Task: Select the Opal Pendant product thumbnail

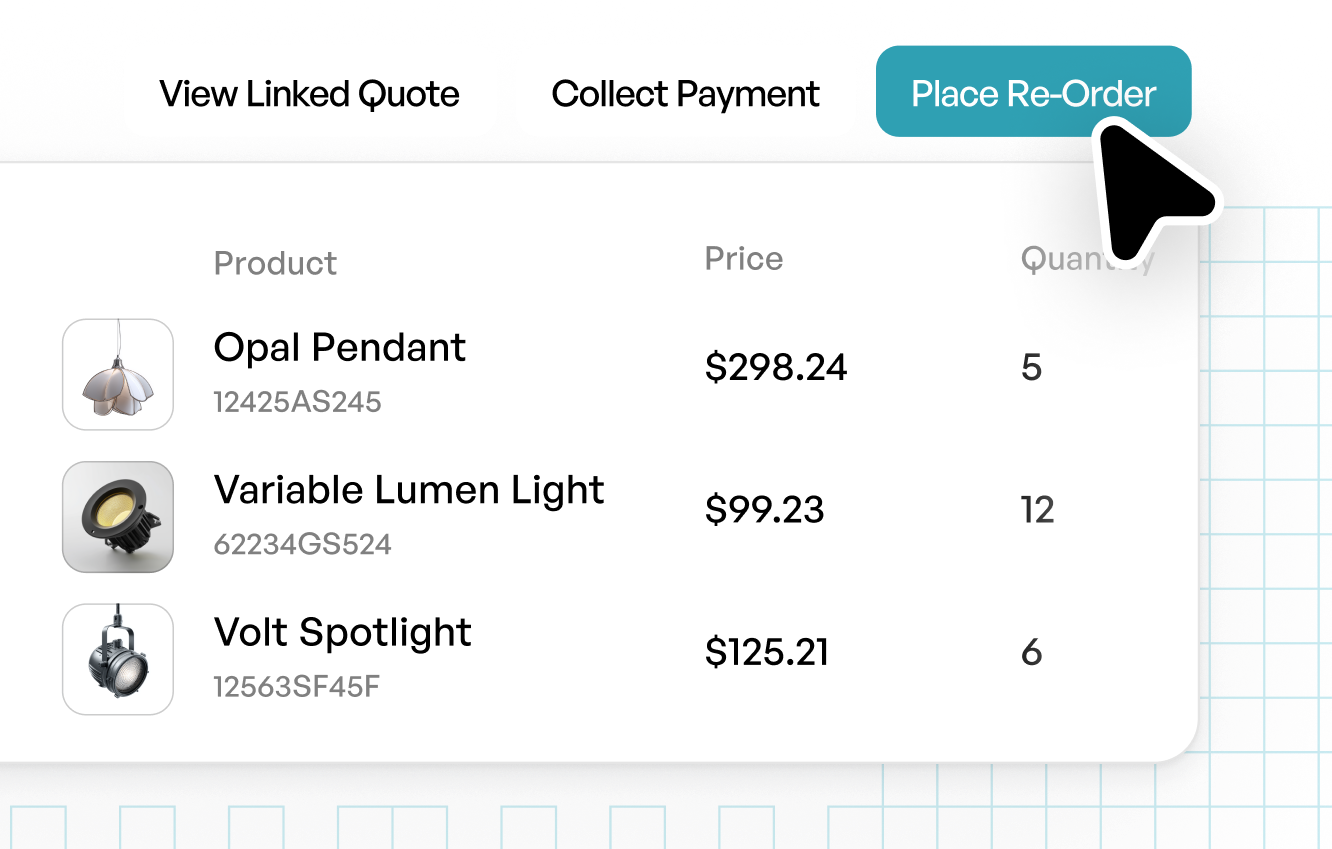Action: 118,374
